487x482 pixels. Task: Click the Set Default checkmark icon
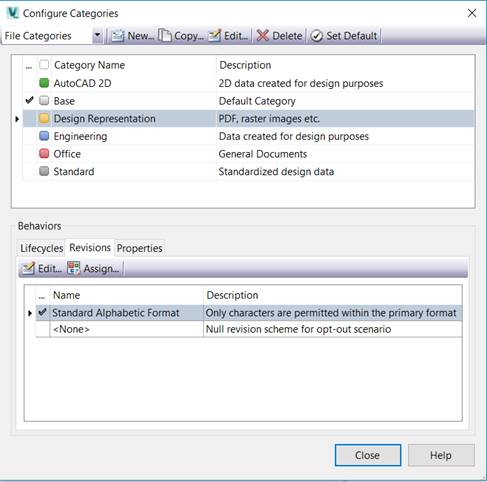click(316, 36)
